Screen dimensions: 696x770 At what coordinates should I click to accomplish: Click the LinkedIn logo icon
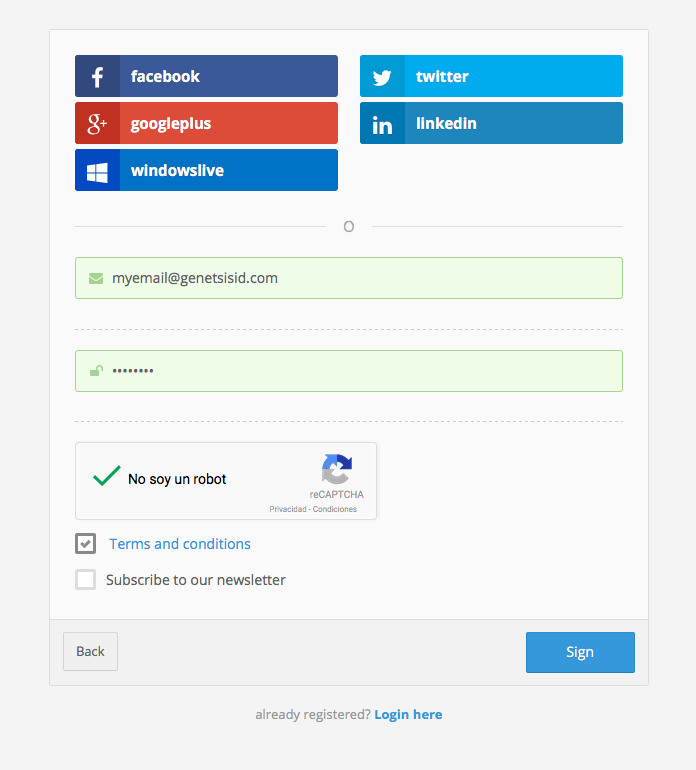click(x=382, y=124)
